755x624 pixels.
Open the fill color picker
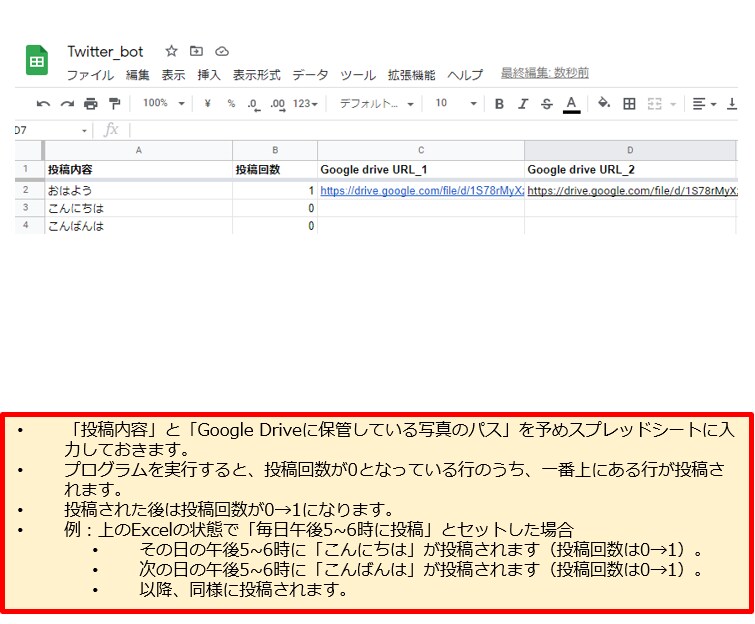604,103
